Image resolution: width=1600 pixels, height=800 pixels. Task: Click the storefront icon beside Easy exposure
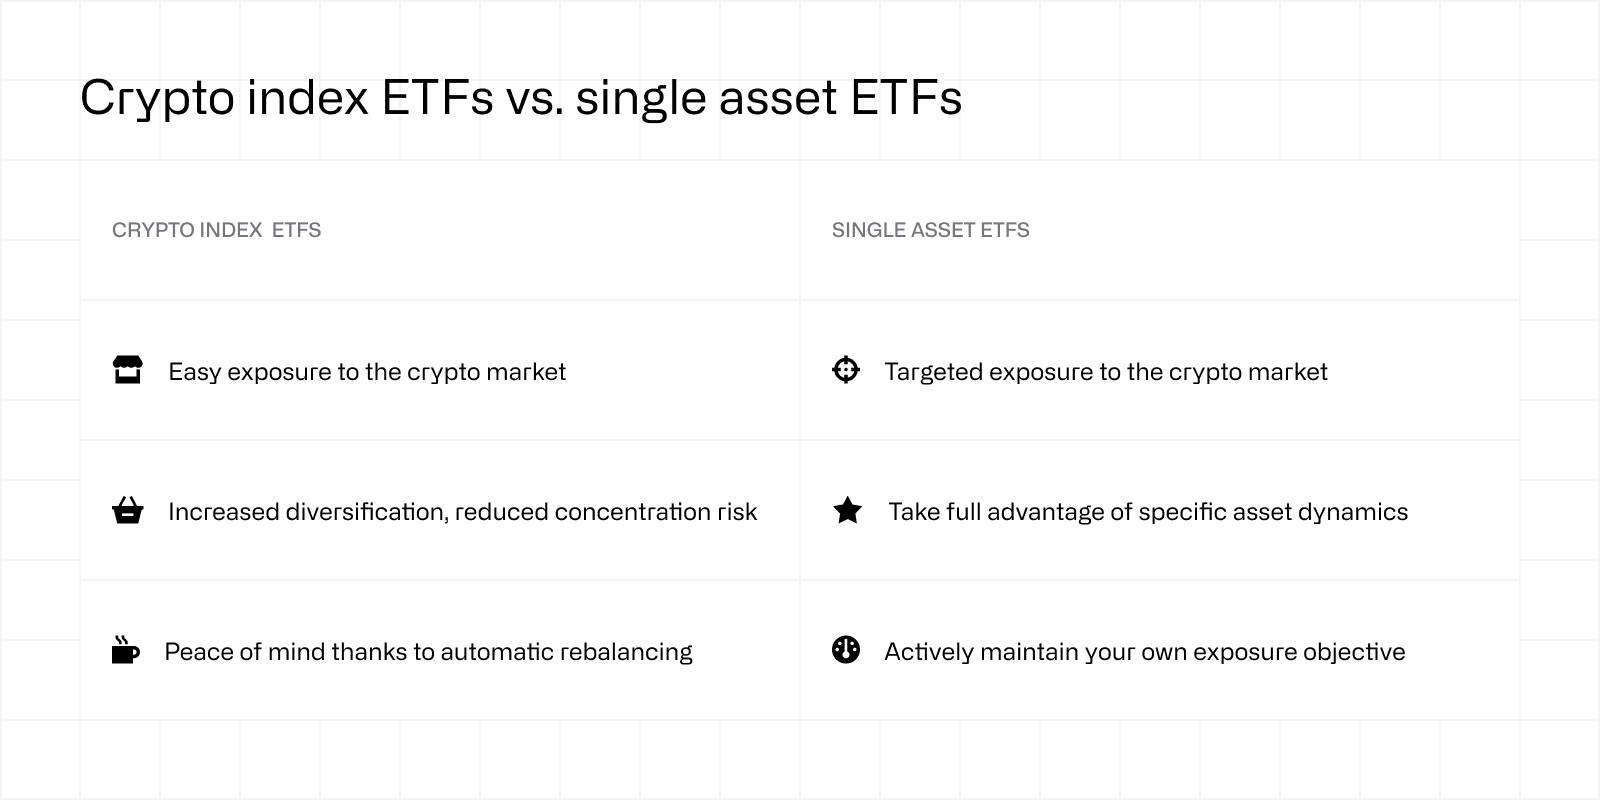click(127, 370)
